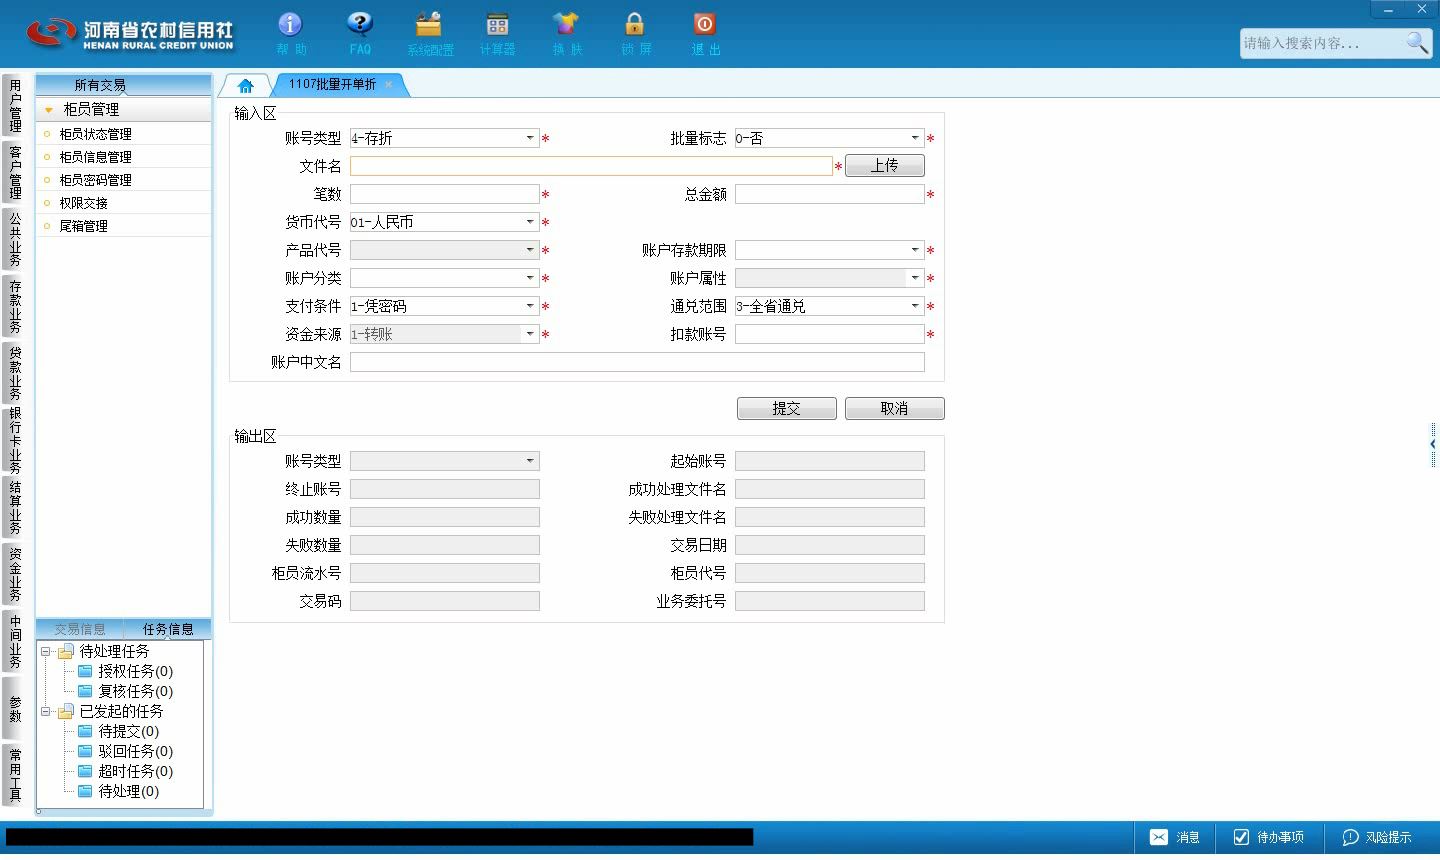This screenshot has height=860, width=1440.
Task: Focus the 扣款账号 input field
Action: point(830,334)
